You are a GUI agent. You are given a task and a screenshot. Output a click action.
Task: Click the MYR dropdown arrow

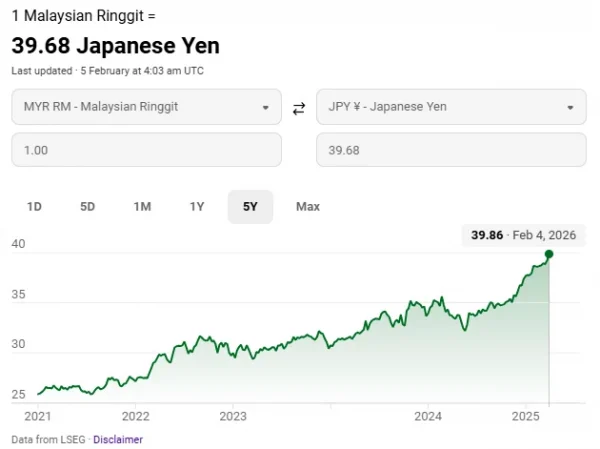[x=265, y=107]
